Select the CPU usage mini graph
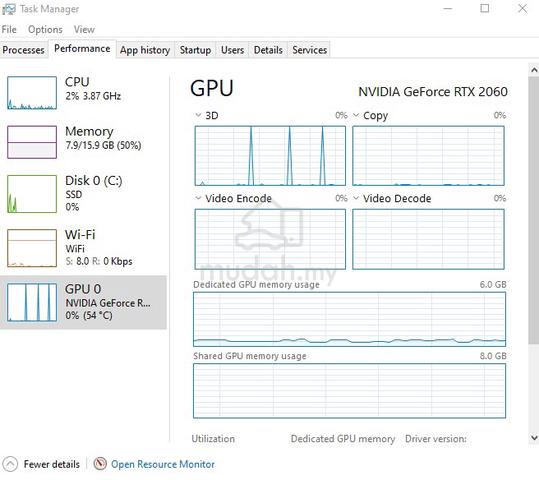This screenshot has width=539, height=480. pos(32,93)
